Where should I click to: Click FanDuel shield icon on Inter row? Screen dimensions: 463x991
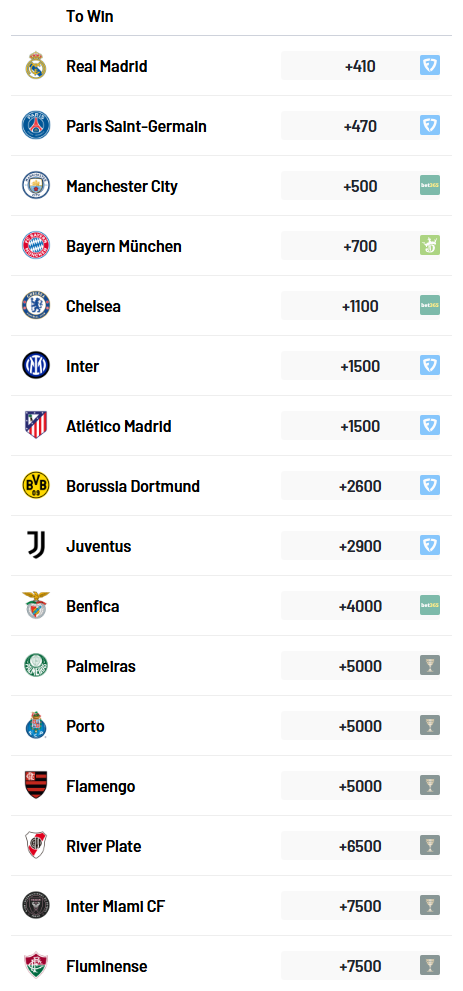(430, 365)
